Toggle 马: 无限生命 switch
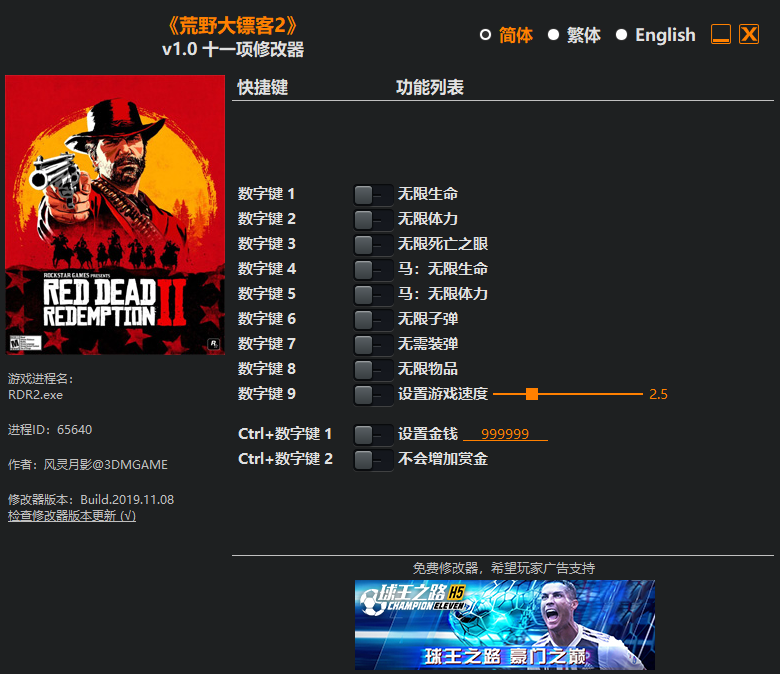The width and height of the screenshot is (780, 674). click(373, 270)
